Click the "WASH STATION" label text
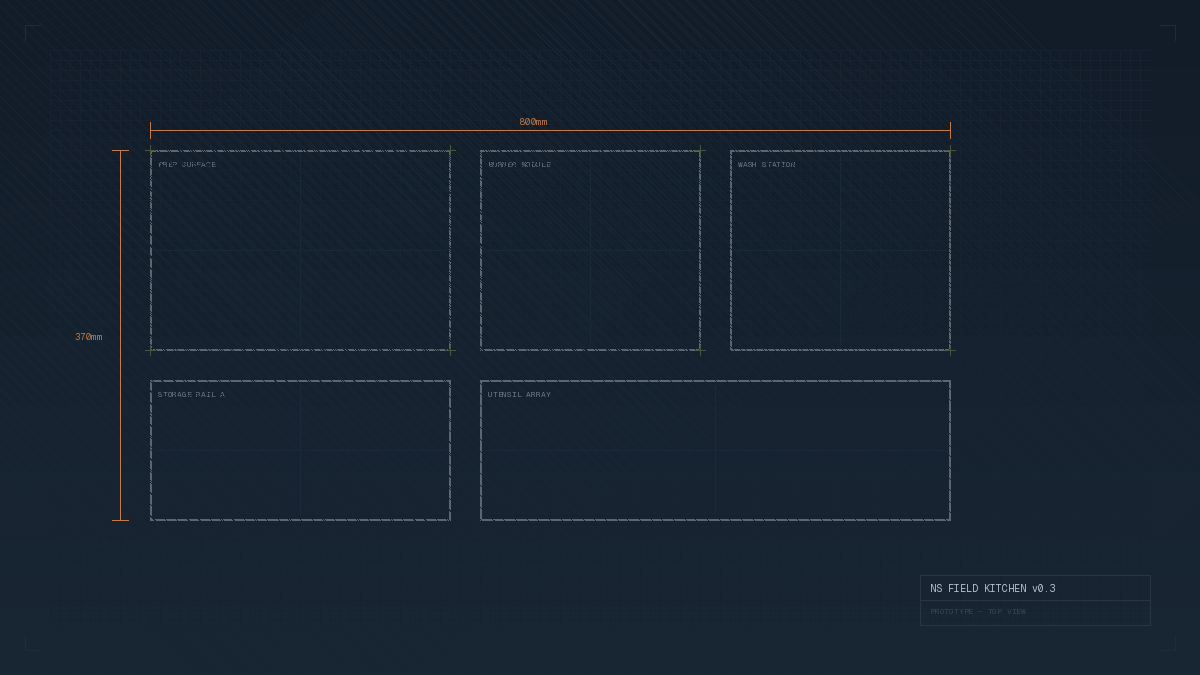The height and width of the screenshot is (675, 1200). click(766, 164)
